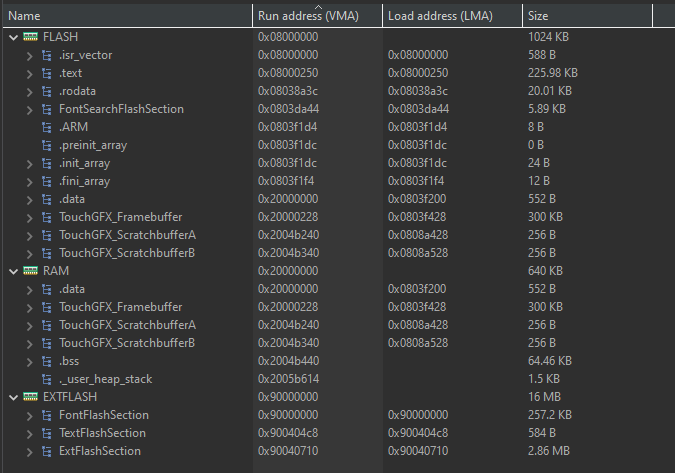Expand the FontFlashSection entry
The width and height of the screenshot is (675, 473).
pyautogui.click(x=29, y=416)
